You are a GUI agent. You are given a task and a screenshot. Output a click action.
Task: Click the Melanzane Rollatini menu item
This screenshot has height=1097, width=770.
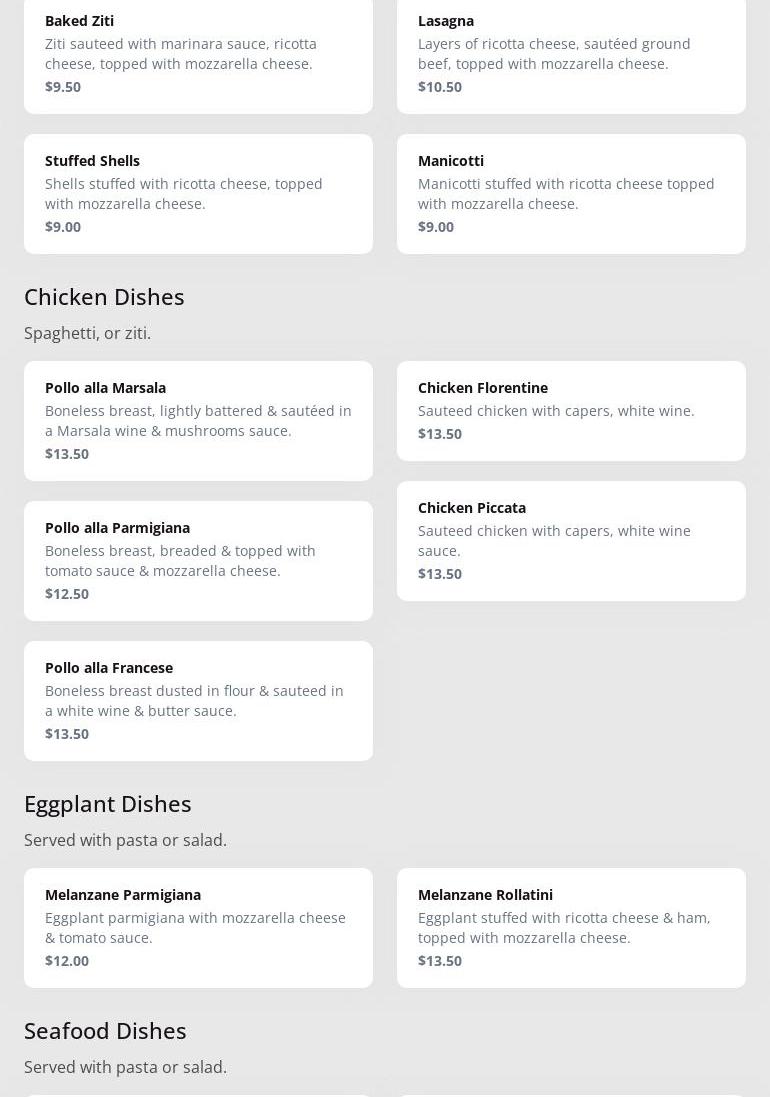point(571,927)
